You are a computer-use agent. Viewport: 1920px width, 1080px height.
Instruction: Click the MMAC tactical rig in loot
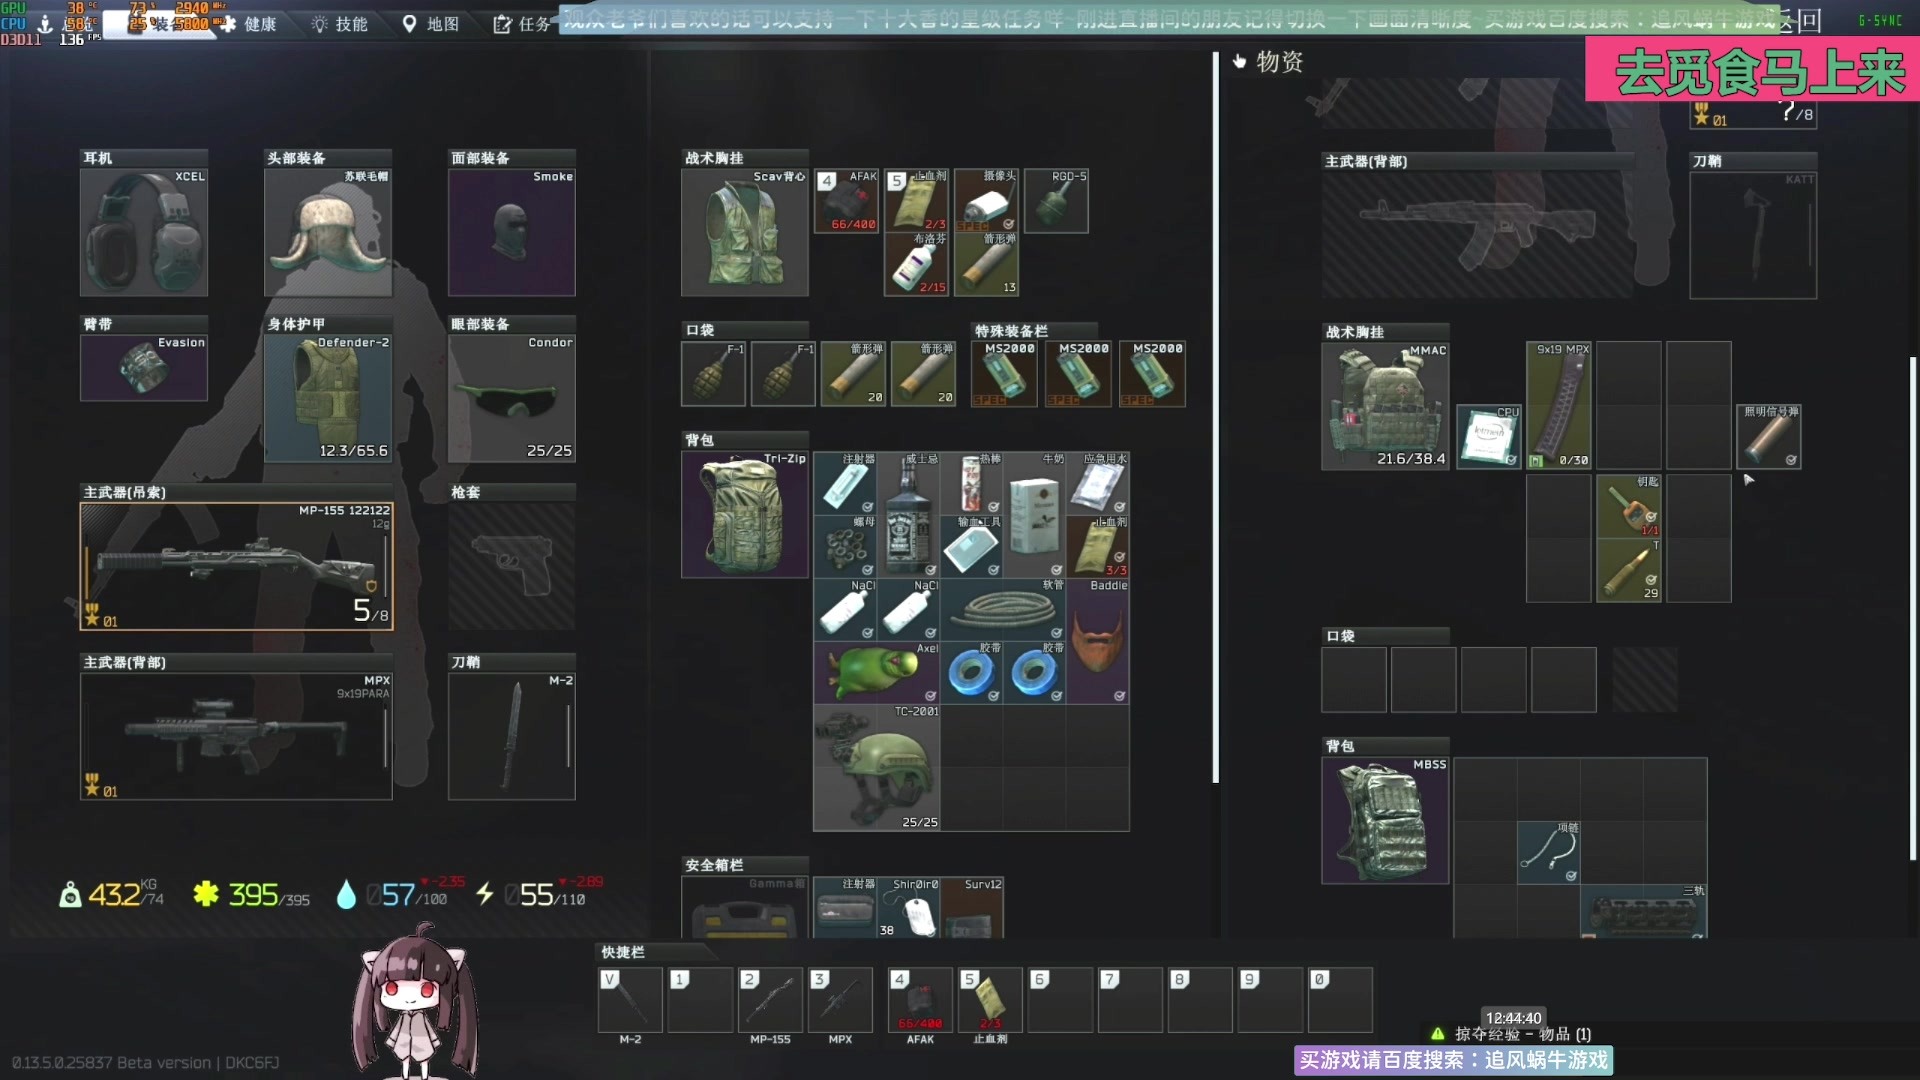click(1385, 406)
